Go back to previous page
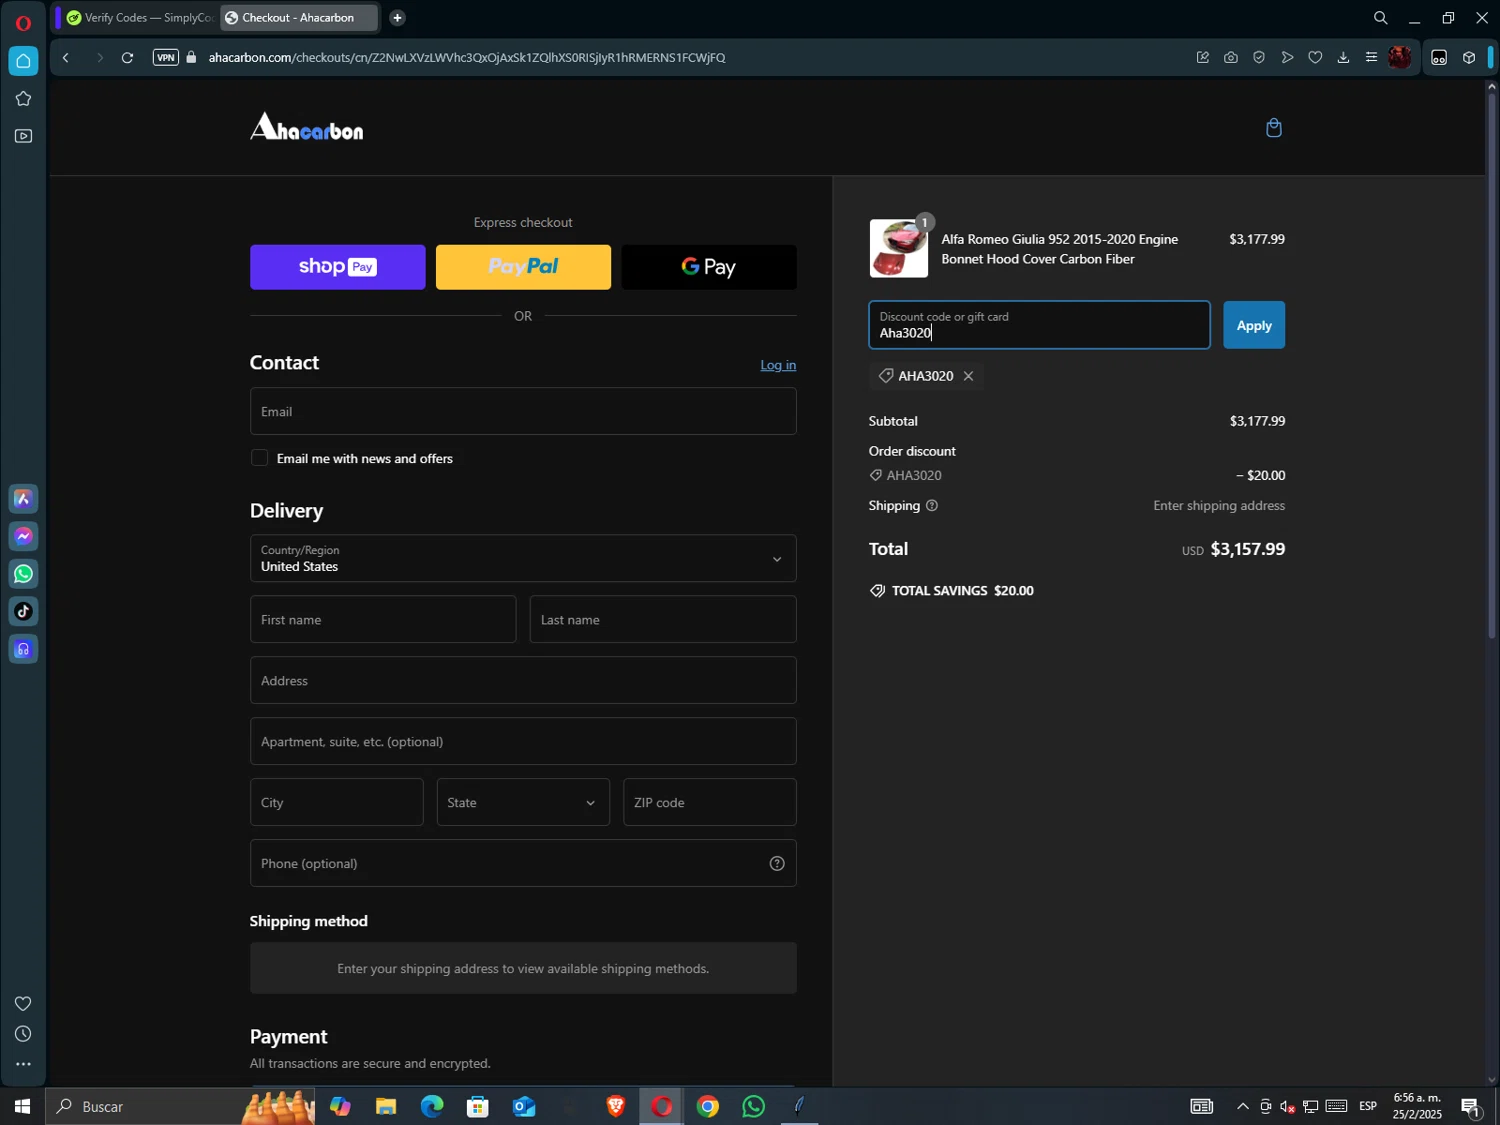The width and height of the screenshot is (1500, 1125). [x=66, y=58]
